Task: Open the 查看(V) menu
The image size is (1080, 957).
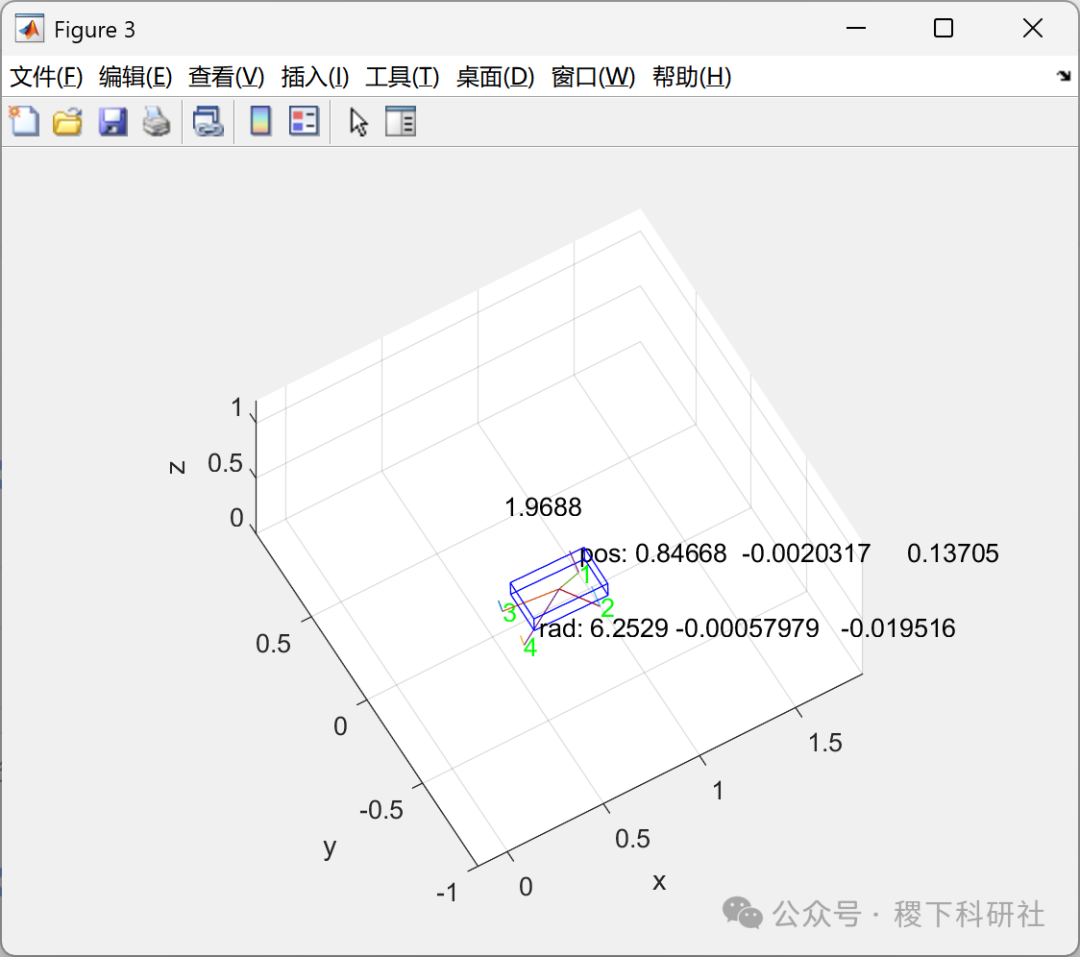Action: (x=226, y=76)
